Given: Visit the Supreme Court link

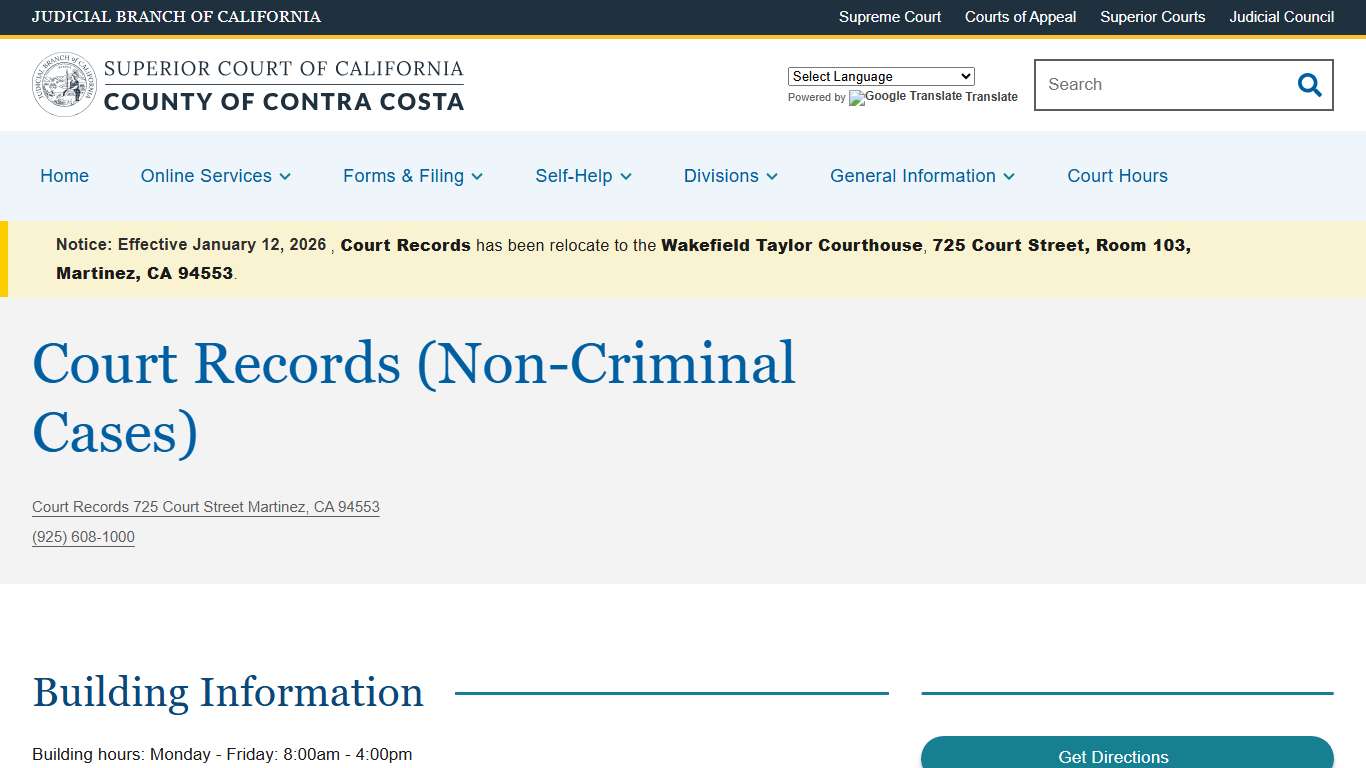Looking at the screenshot, I should click(889, 17).
